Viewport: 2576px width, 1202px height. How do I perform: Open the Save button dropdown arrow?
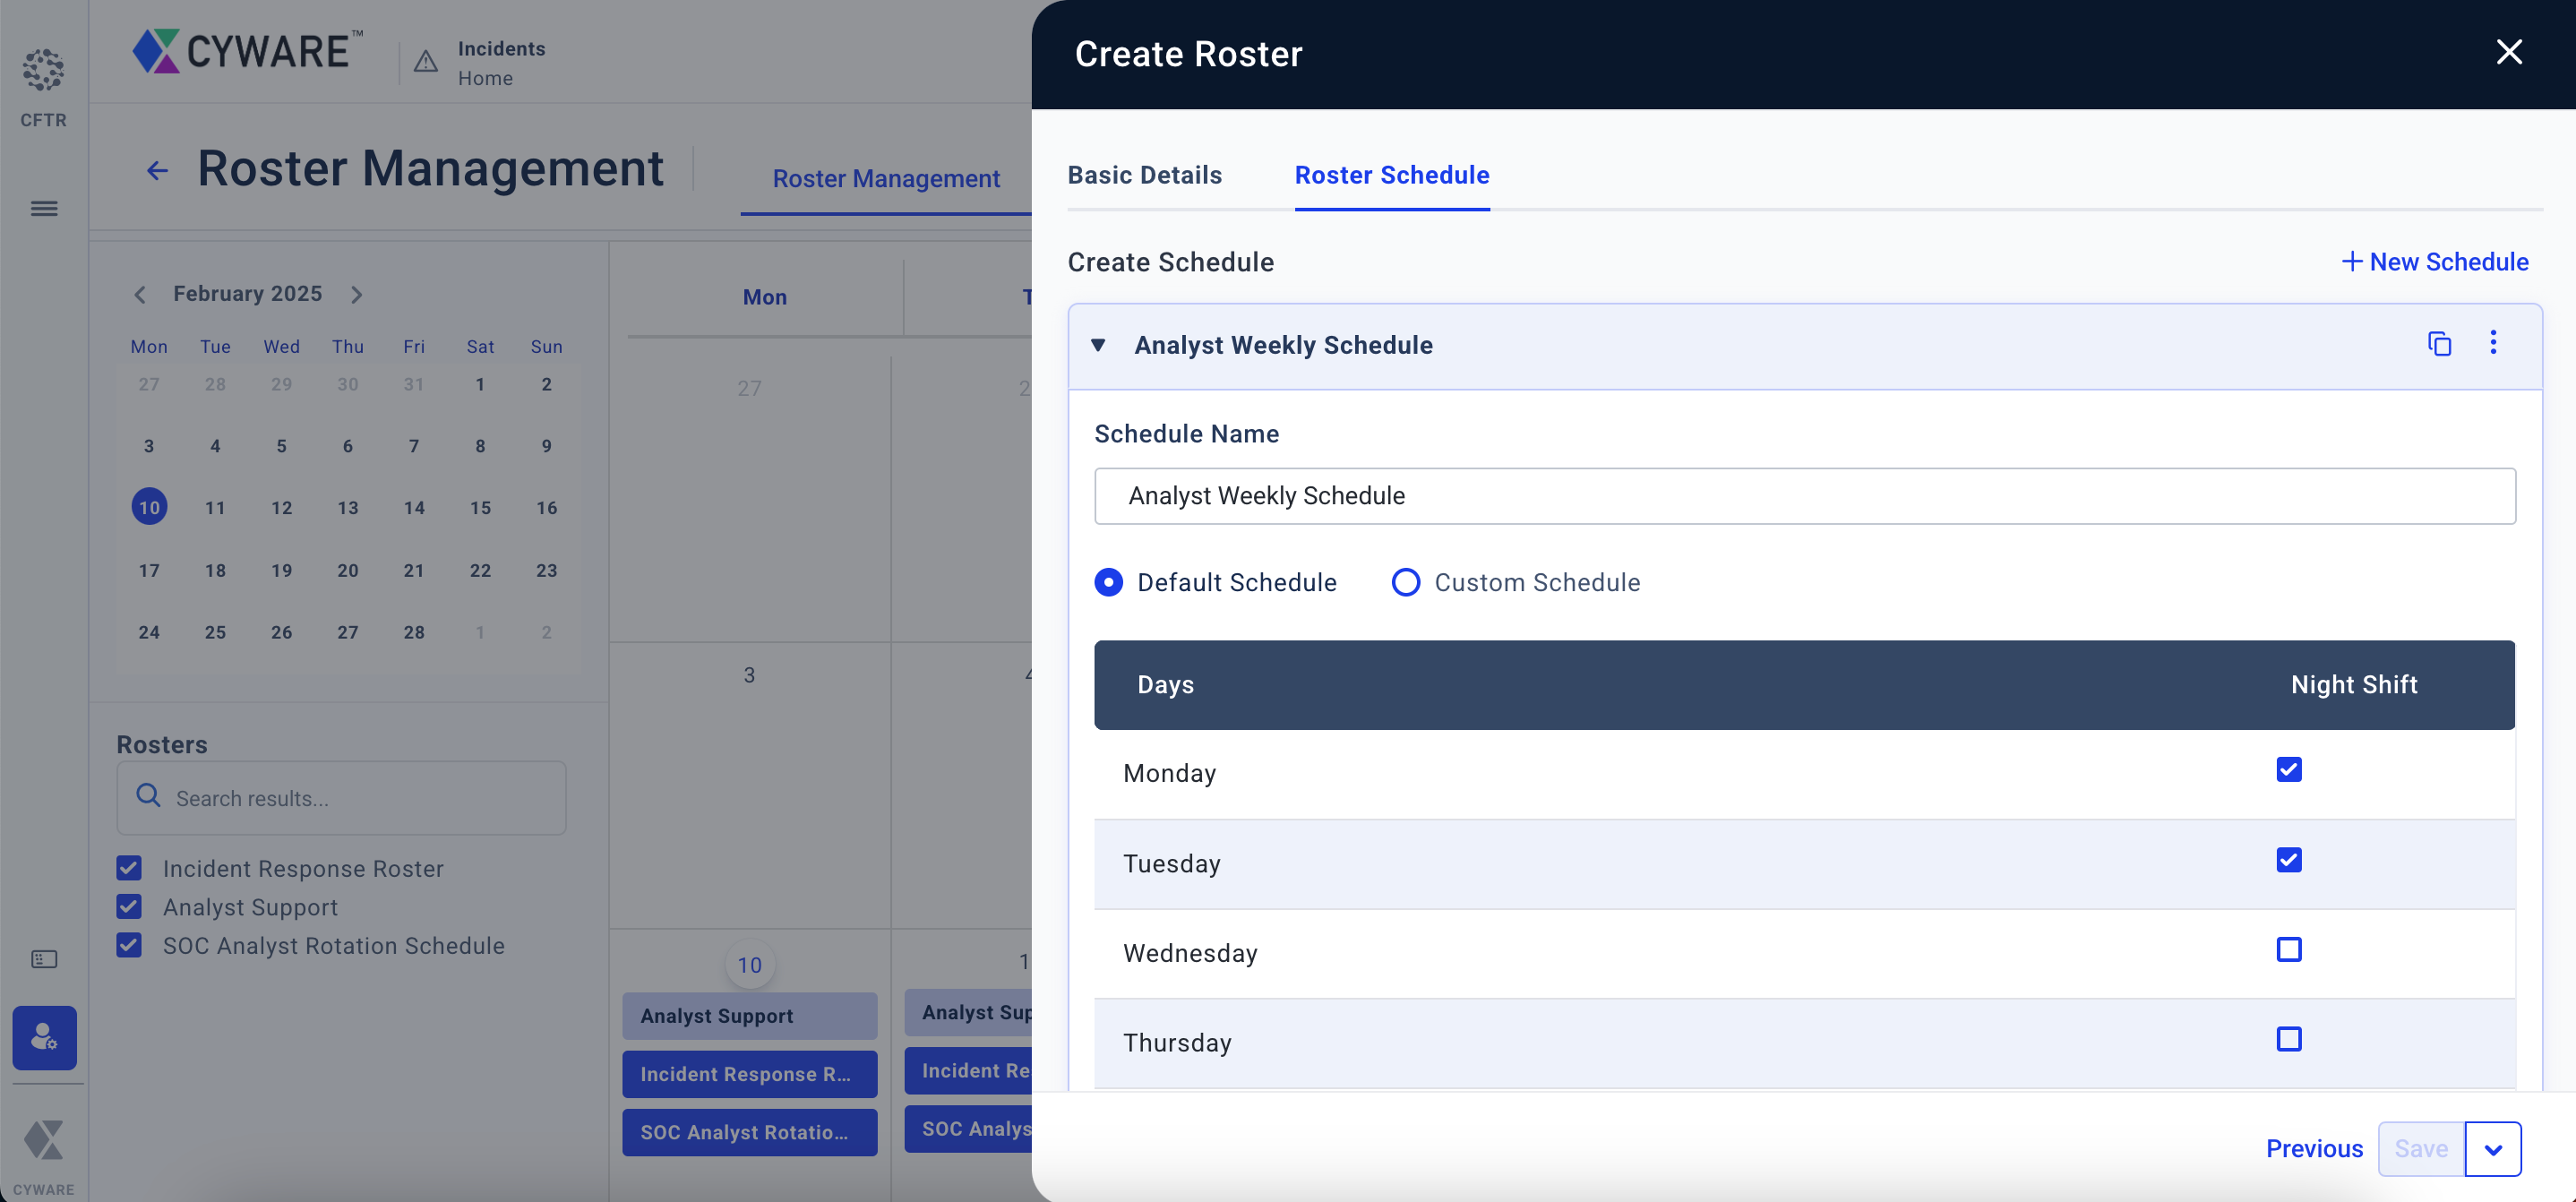(2492, 1149)
